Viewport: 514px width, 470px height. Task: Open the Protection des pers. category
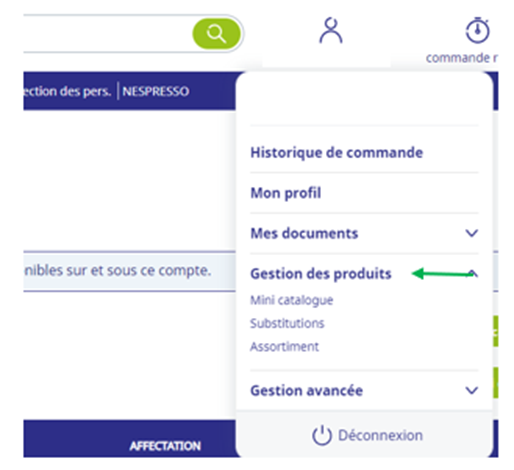(x=67, y=91)
